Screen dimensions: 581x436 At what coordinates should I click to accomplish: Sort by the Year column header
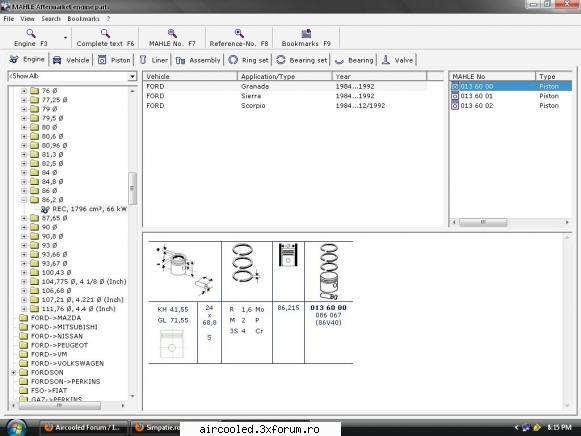379,76
